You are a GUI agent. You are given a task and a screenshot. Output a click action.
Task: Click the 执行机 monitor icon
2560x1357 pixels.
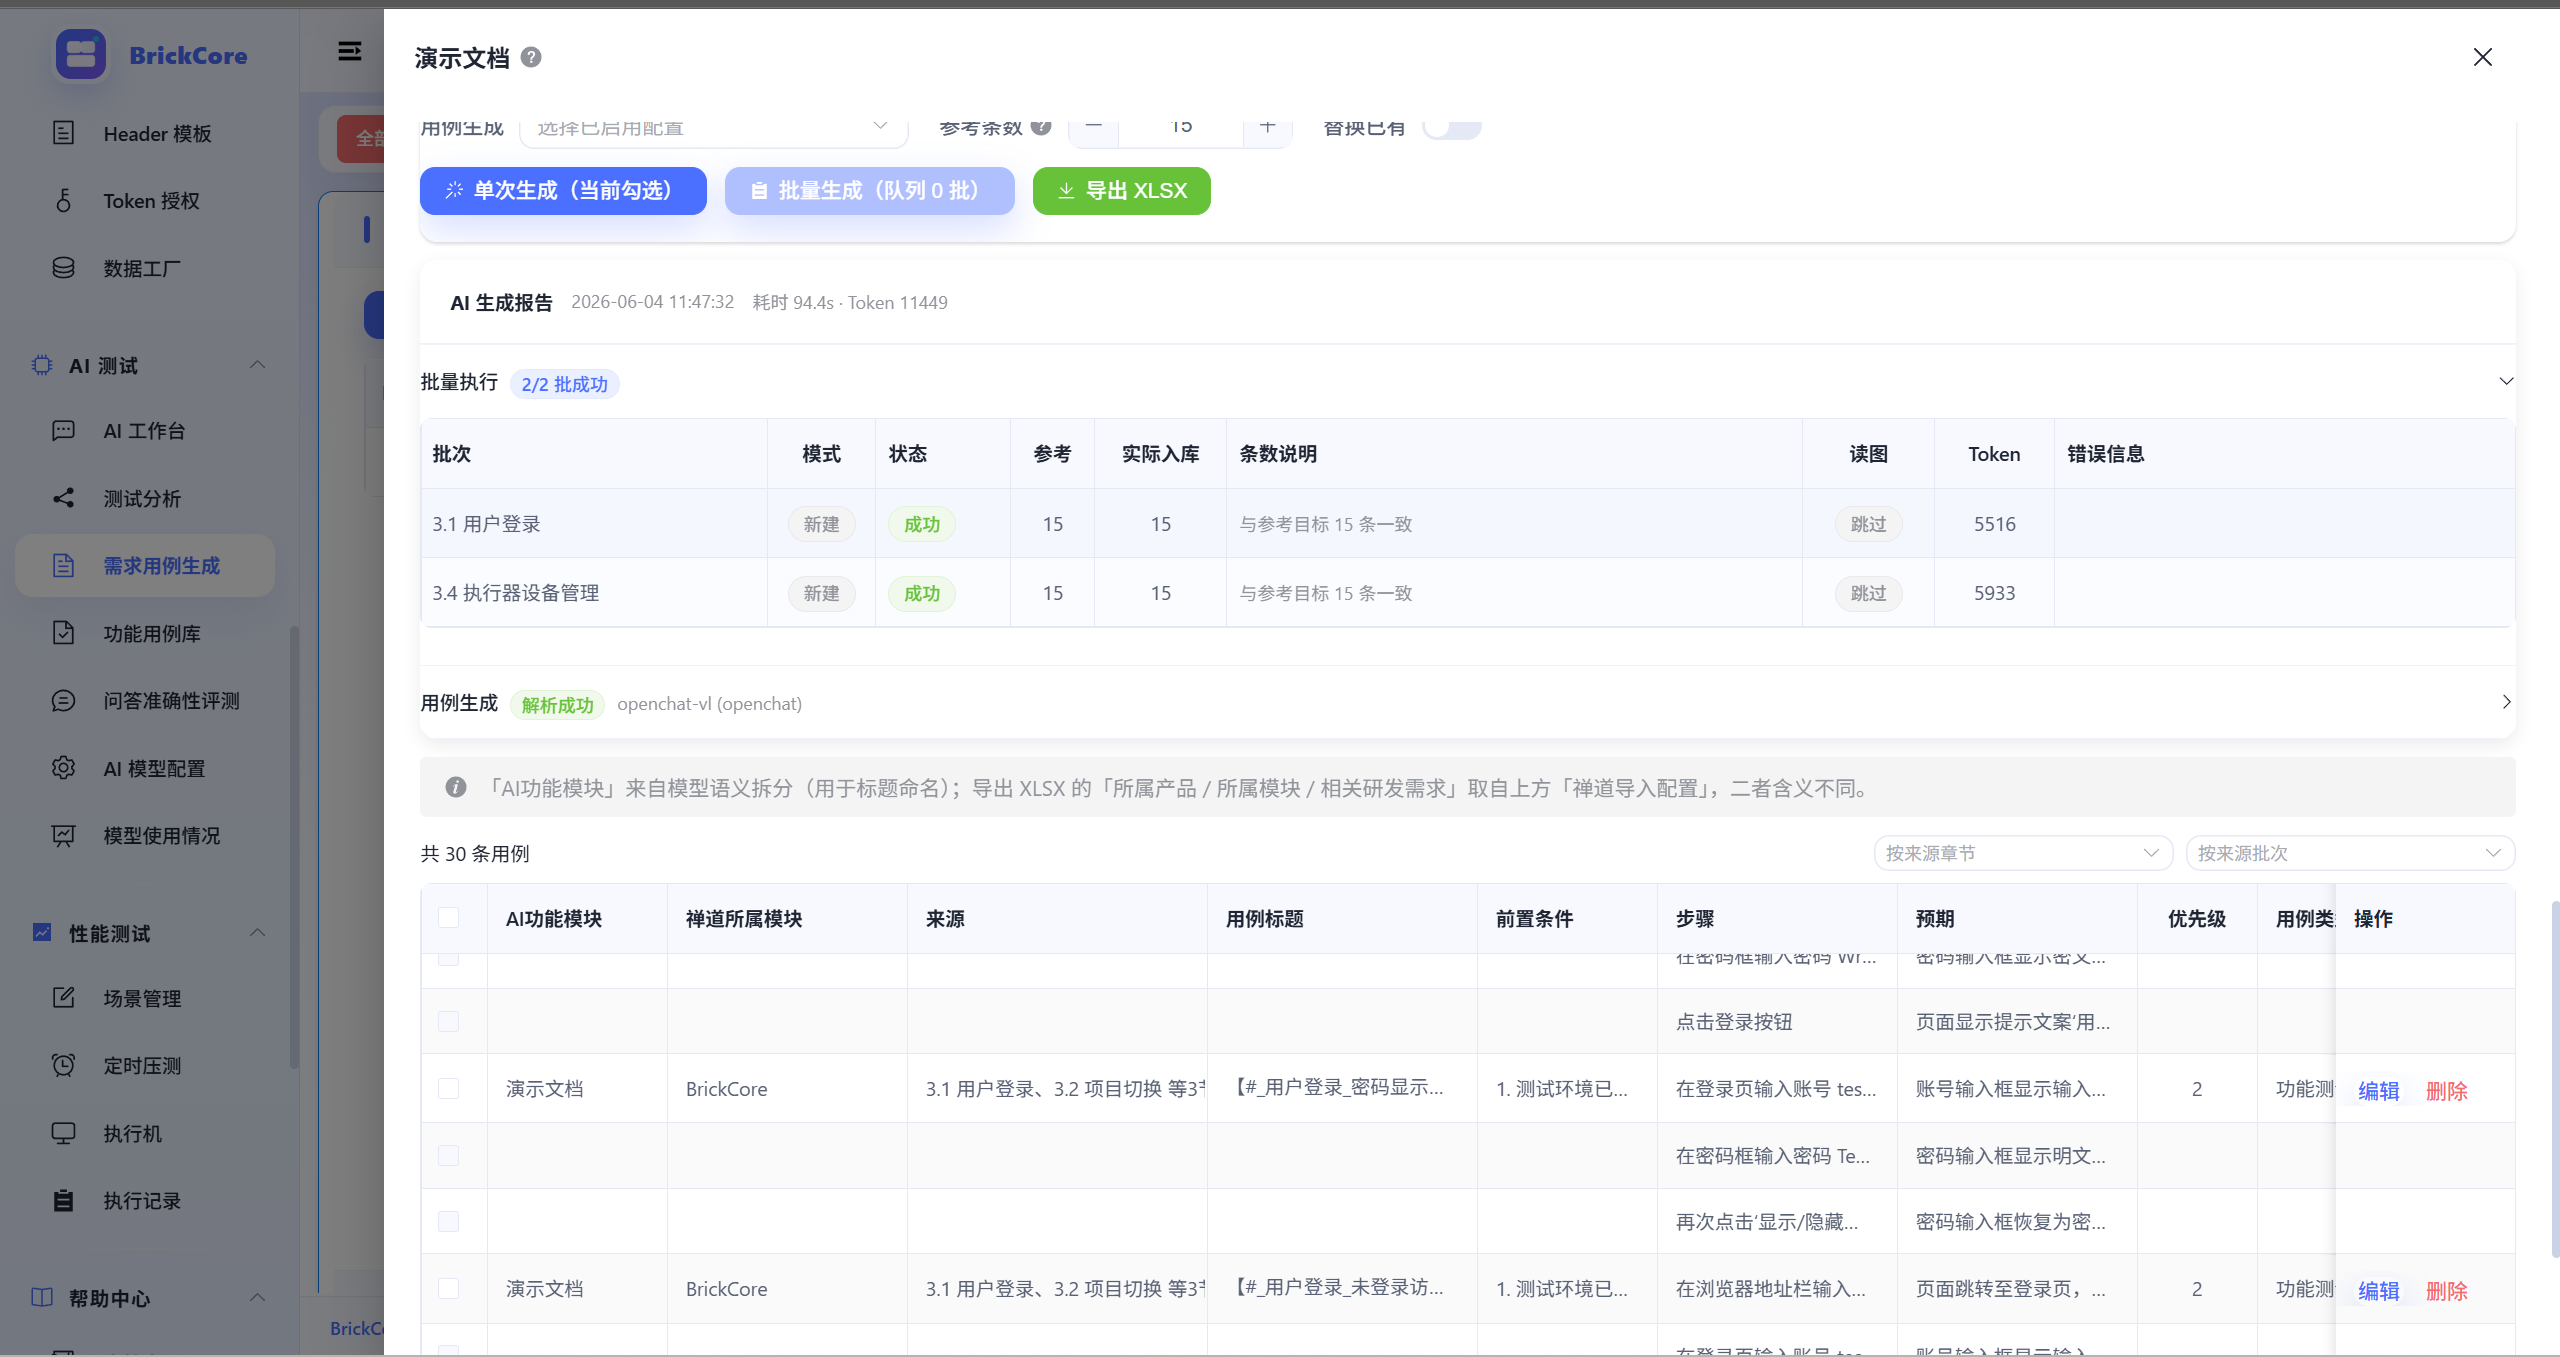click(63, 1133)
